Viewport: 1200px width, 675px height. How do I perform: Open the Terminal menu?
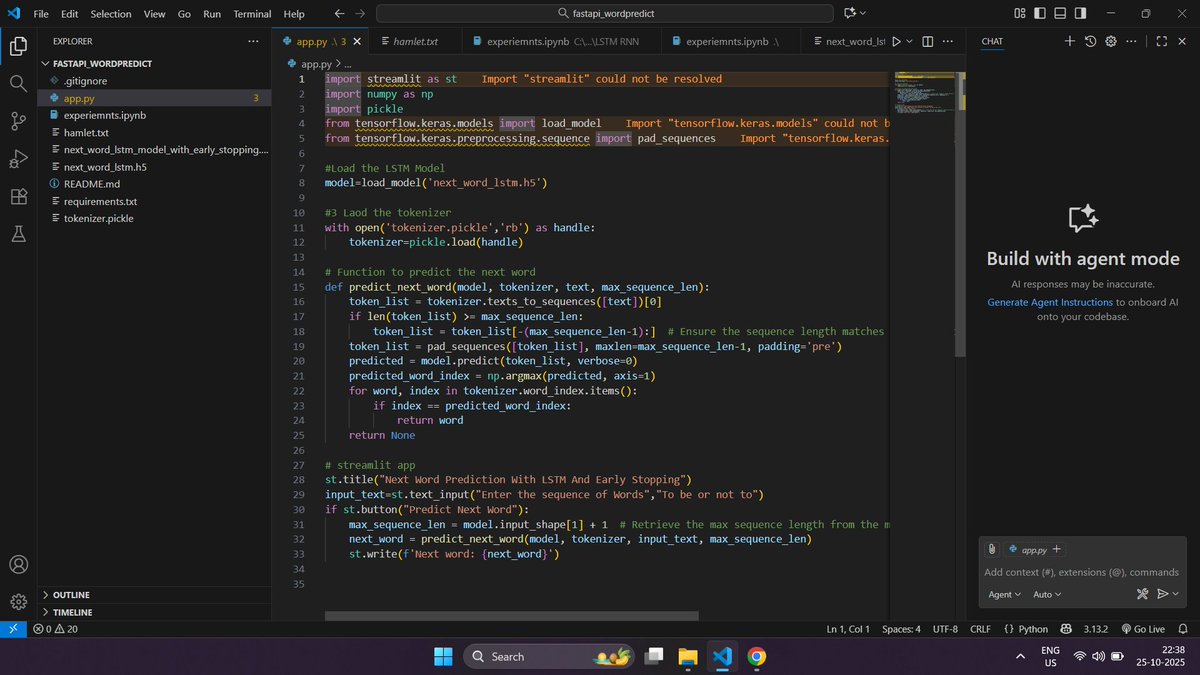(x=251, y=14)
